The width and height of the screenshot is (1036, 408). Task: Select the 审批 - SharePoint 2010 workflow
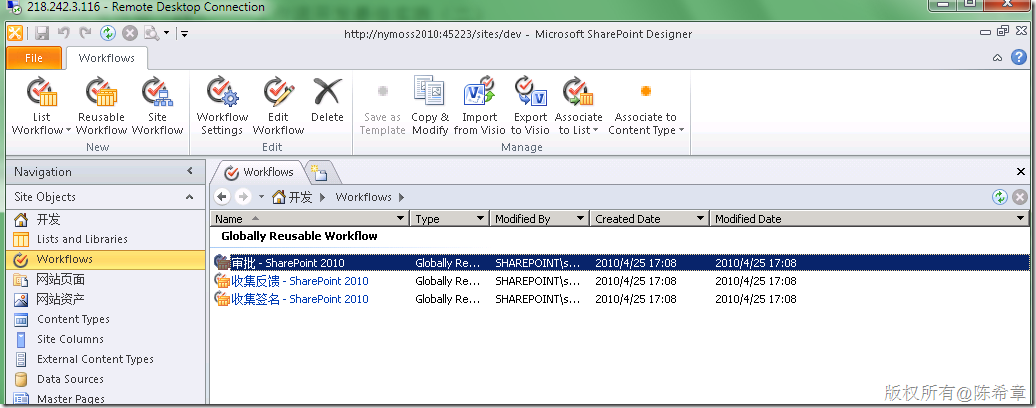(x=620, y=263)
